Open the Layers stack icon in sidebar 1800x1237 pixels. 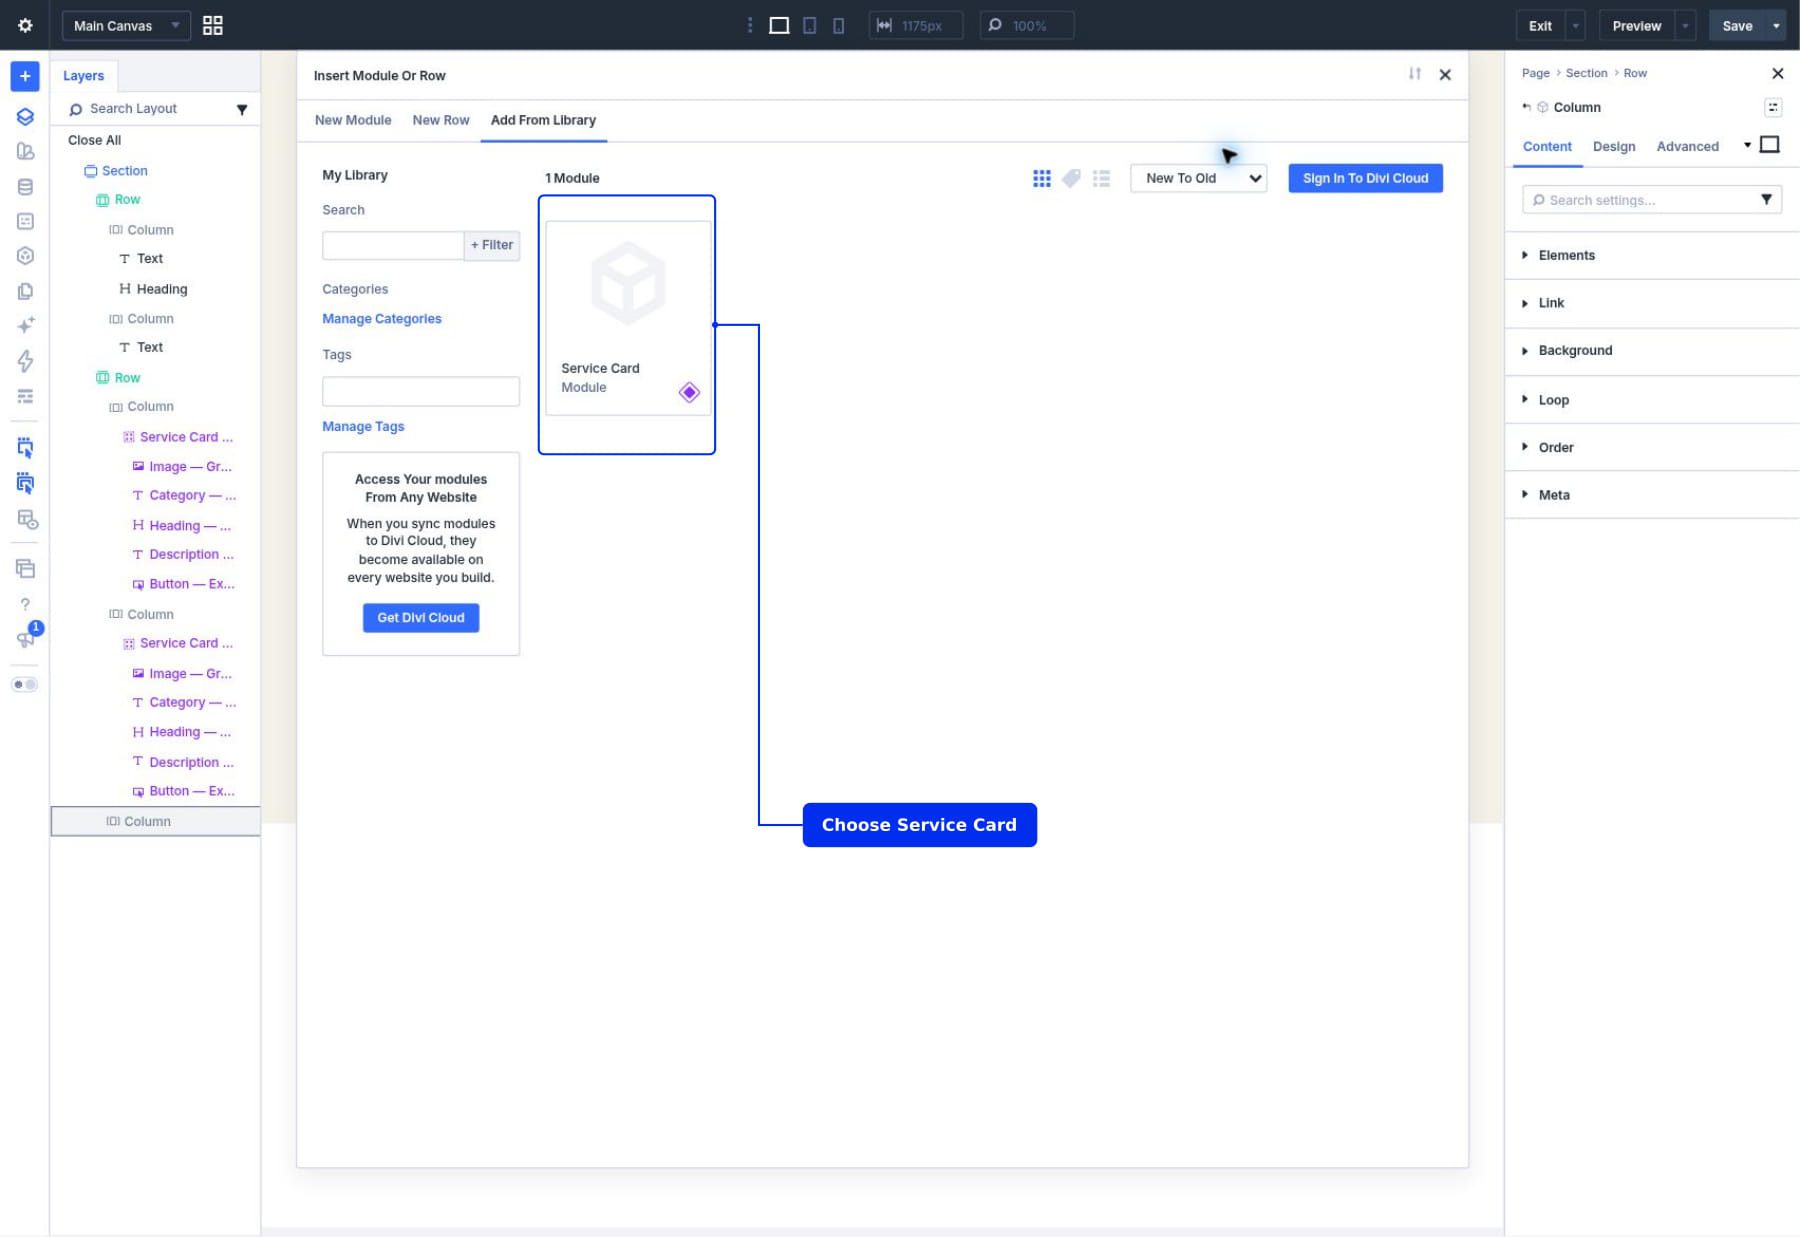point(25,116)
